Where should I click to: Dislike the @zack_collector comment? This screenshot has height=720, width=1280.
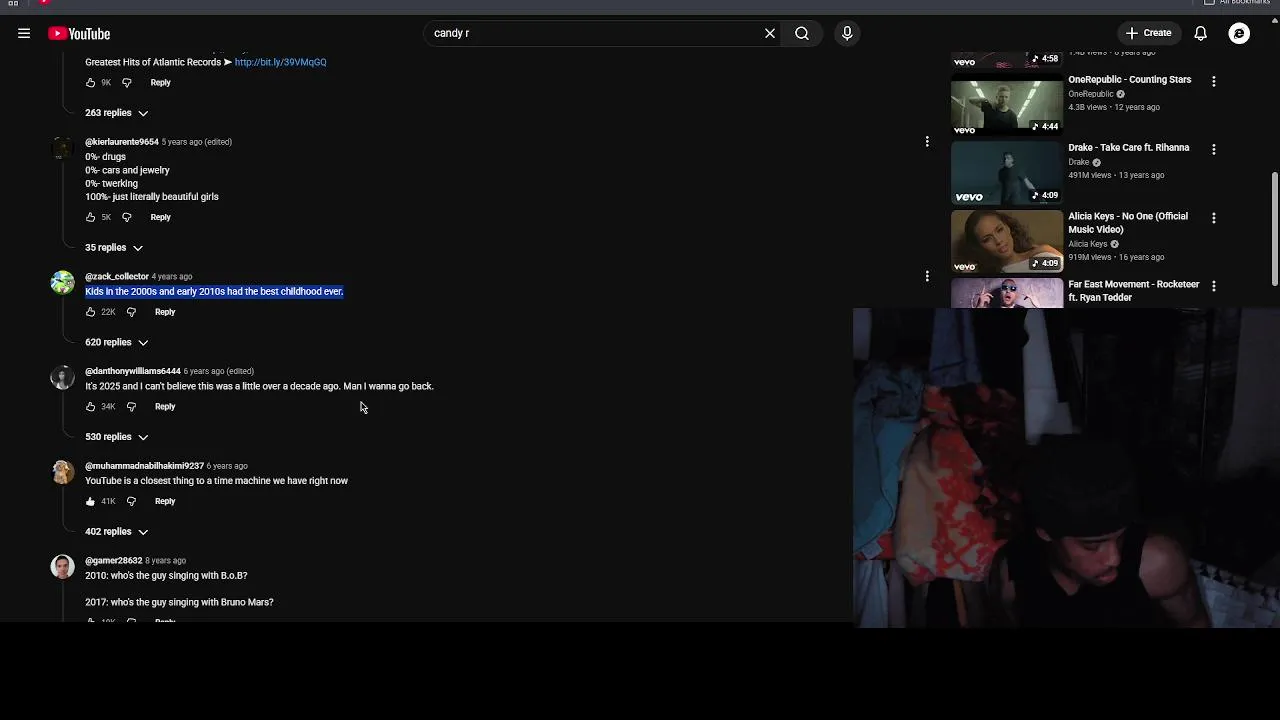pos(131,312)
